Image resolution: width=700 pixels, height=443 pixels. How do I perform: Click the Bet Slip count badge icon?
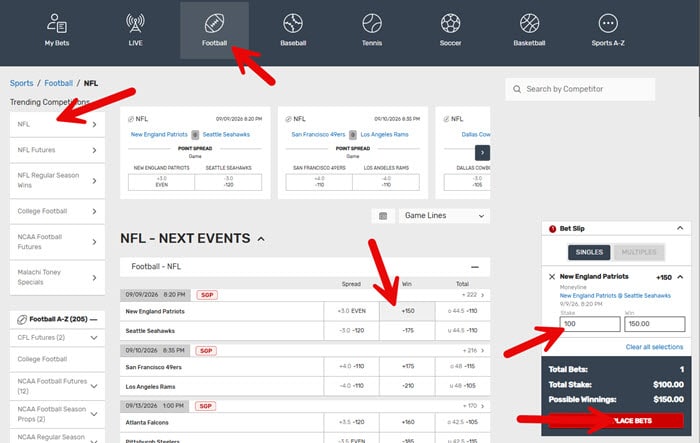pyautogui.click(x=552, y=229)
